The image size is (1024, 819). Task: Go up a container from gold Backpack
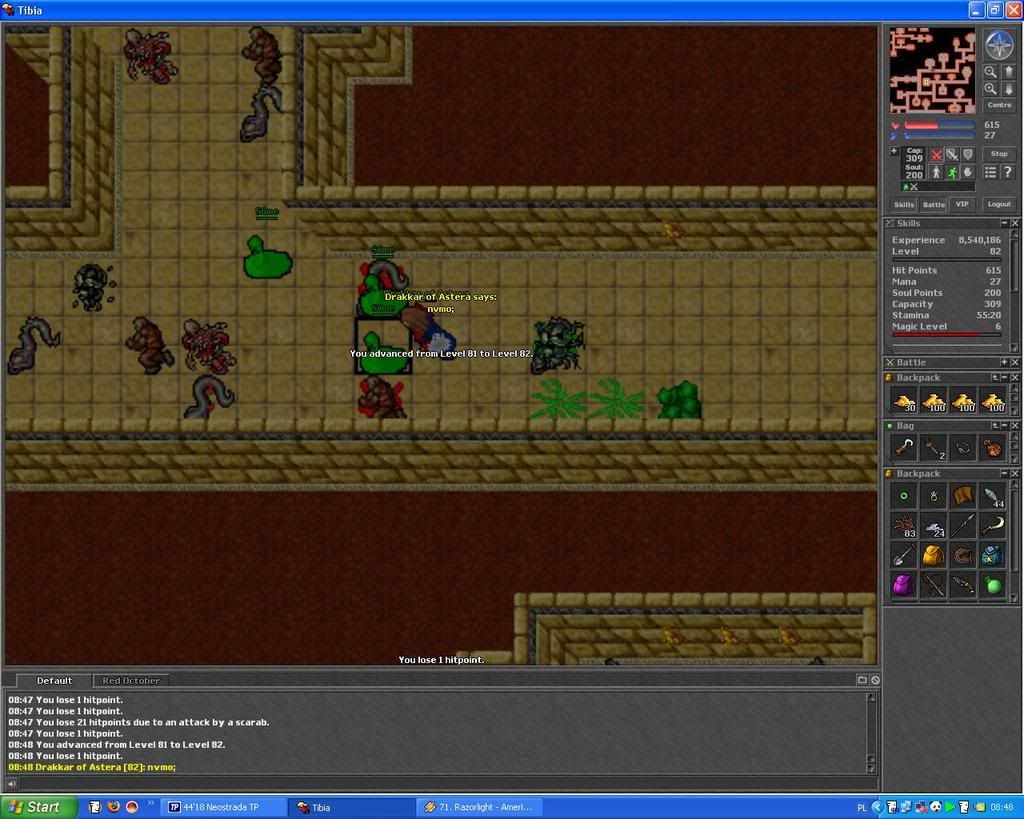(995, 377)
